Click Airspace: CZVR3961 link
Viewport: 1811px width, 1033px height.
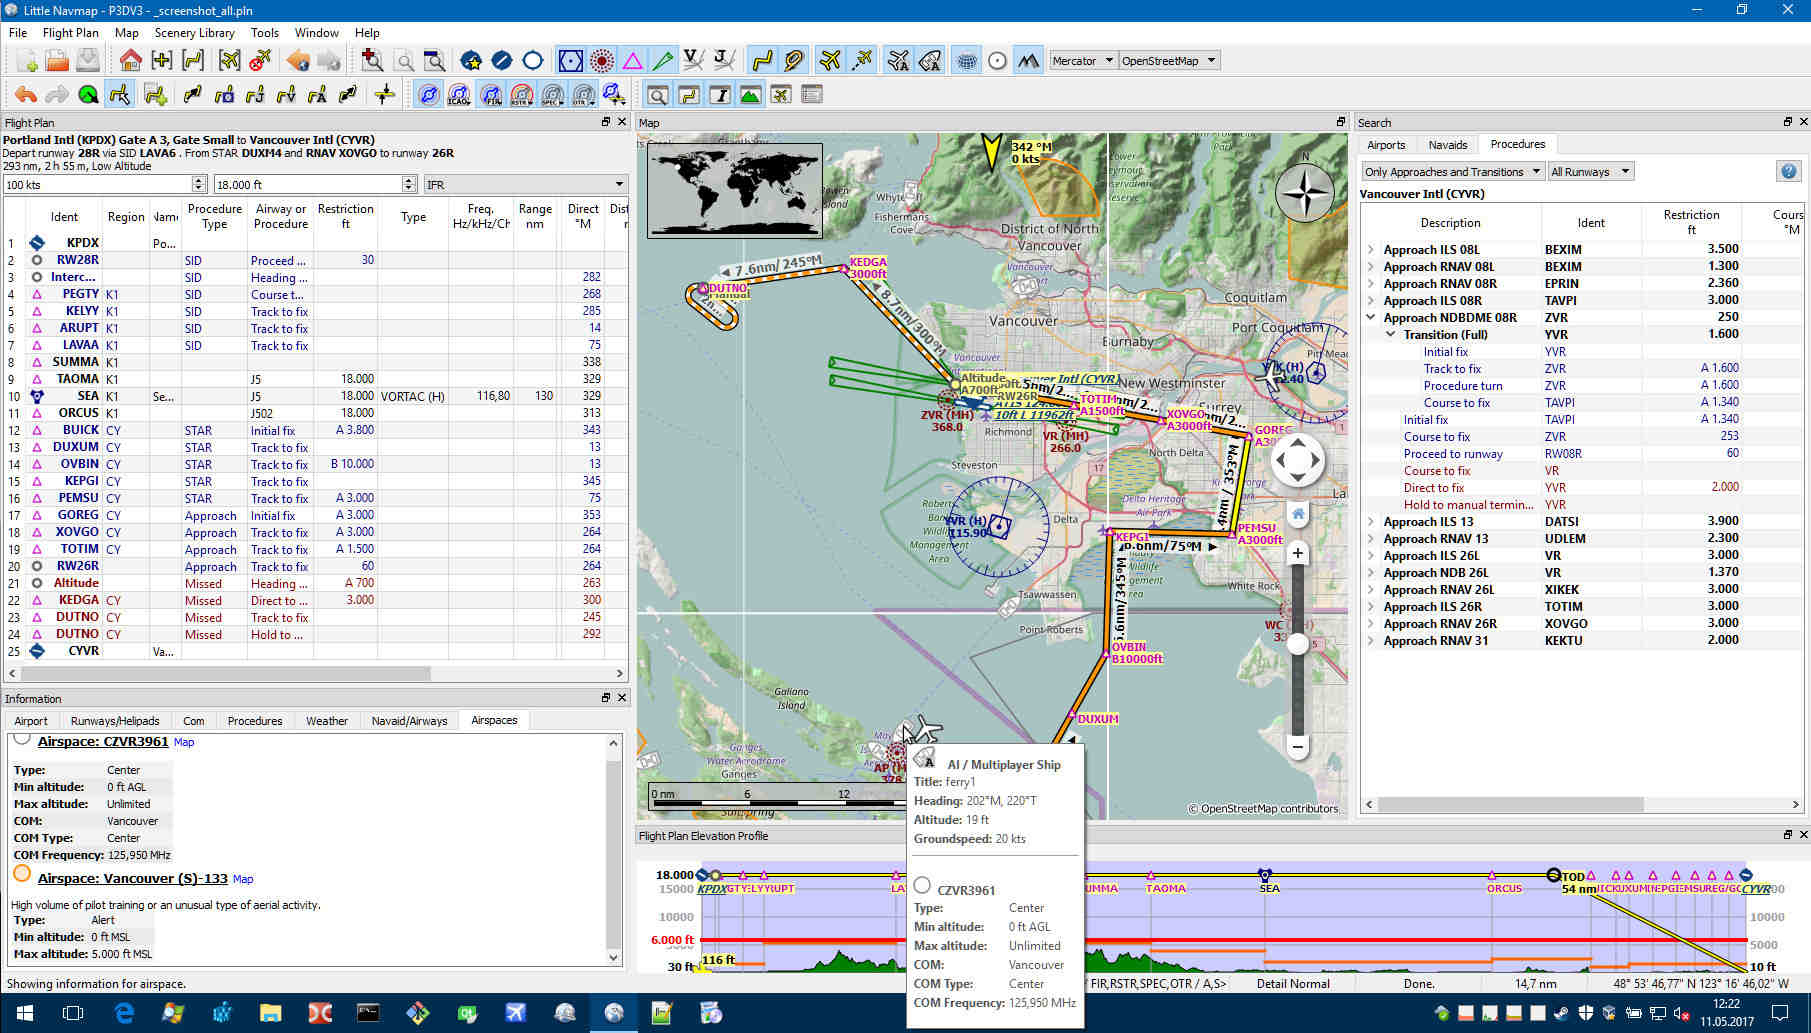click(x=103, y=742)
